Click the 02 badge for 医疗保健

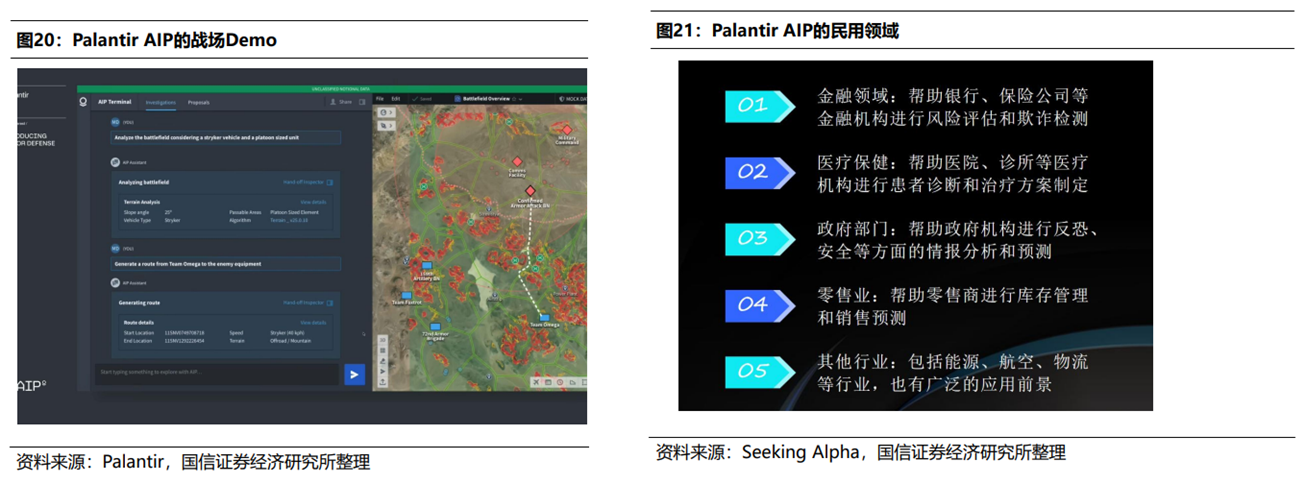tap(761, 172)
